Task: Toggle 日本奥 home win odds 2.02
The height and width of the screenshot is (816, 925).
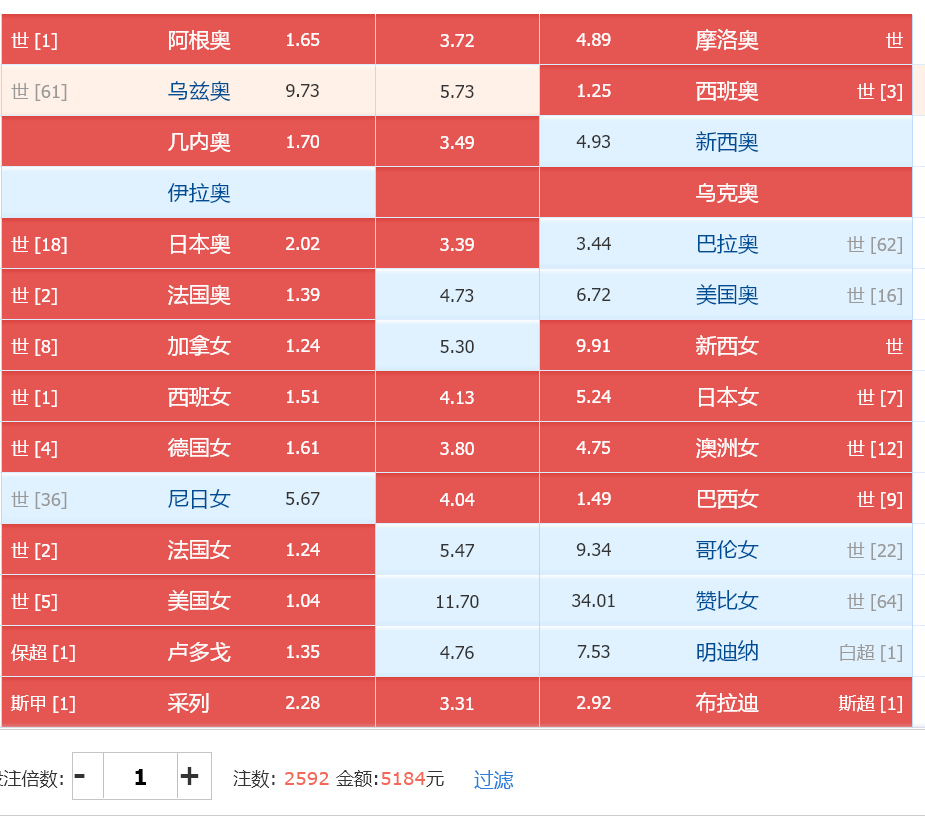Action: [x=188, y=244]
